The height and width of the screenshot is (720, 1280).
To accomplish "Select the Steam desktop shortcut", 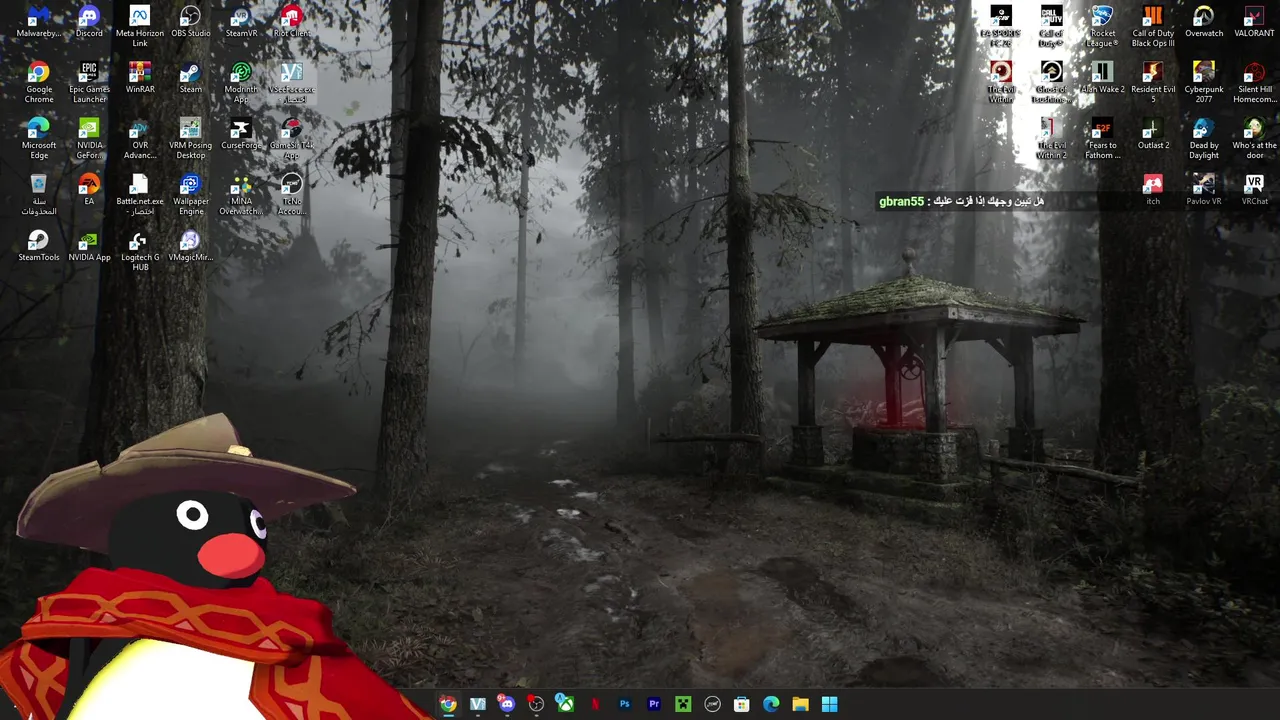I will pos(190,78).
